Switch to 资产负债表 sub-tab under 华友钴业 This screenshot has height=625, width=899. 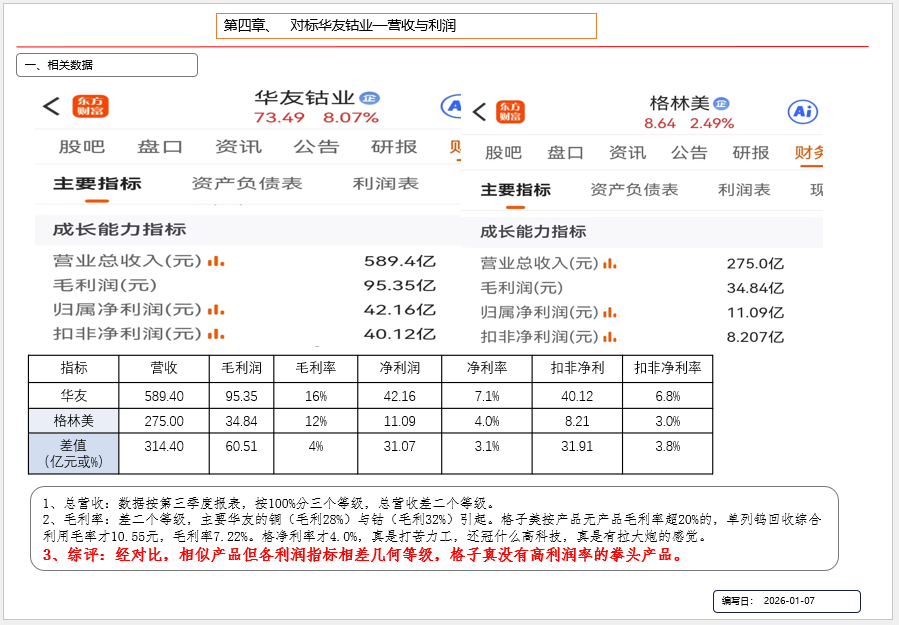tap(247, 183)
